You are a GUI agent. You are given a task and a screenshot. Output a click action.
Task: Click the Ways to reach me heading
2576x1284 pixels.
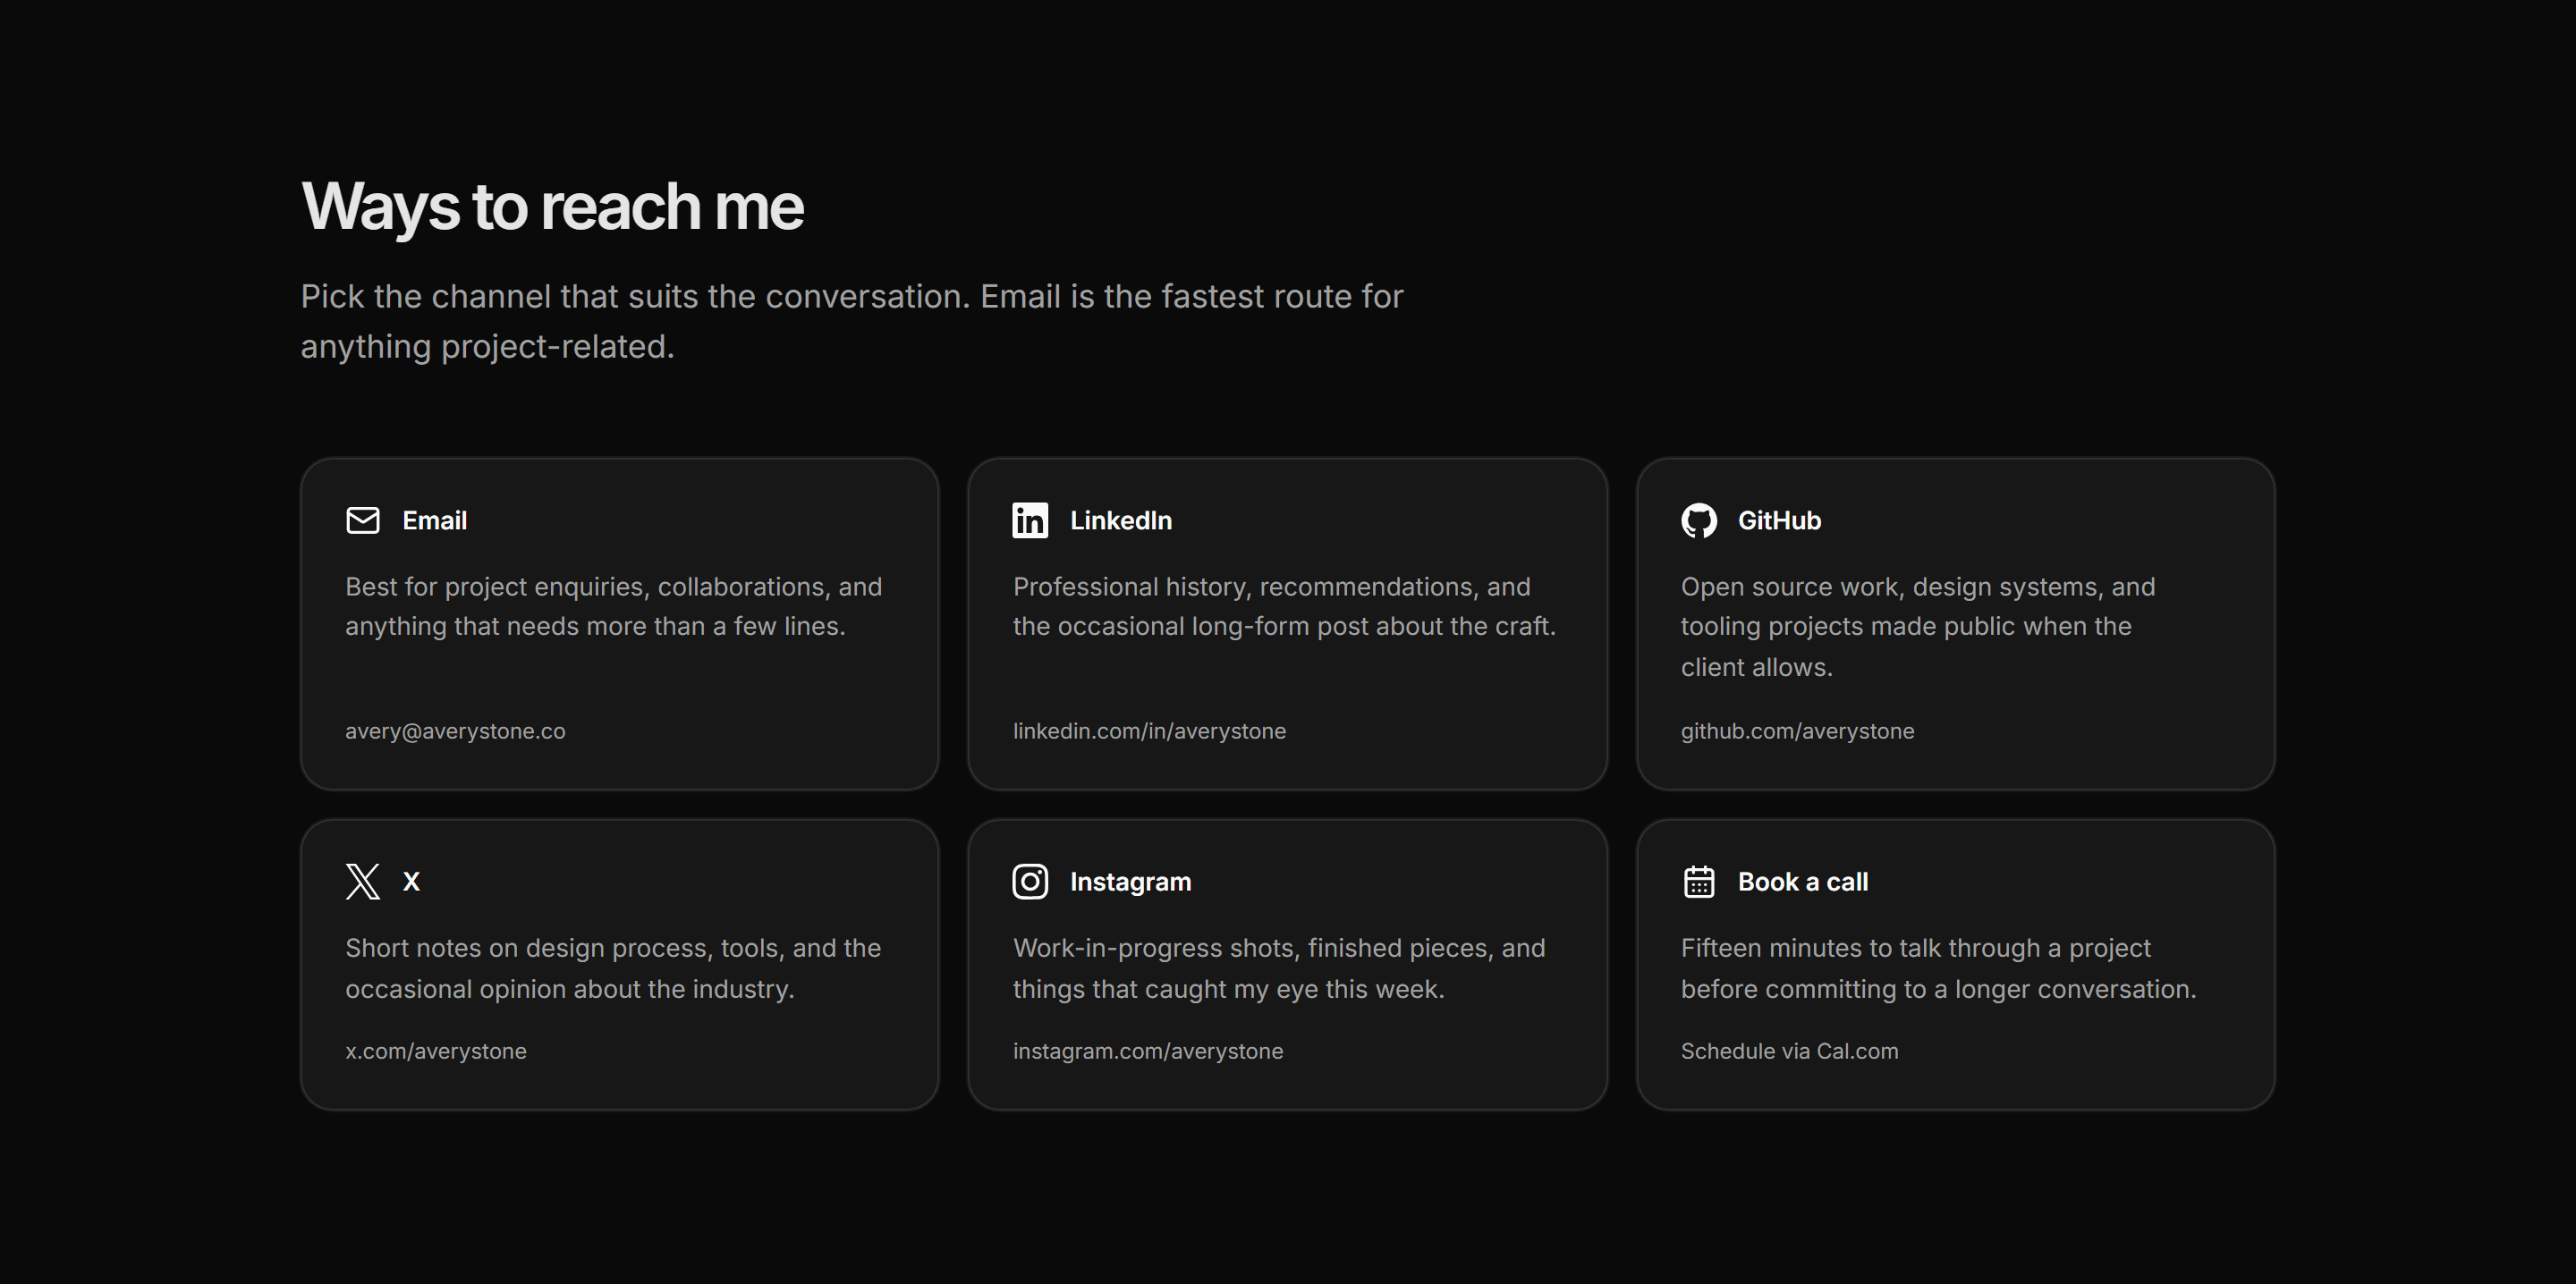click(552, 207)
